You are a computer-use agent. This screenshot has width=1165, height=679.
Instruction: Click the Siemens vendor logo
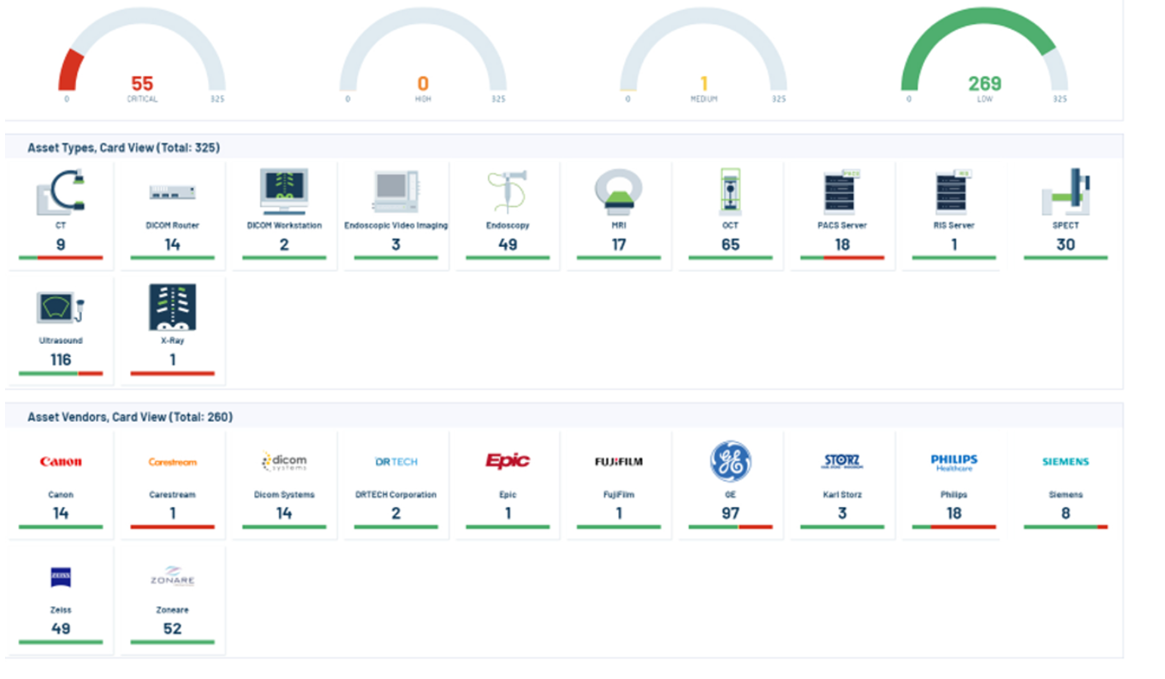pyautogui.click(x=1065, y=461)
